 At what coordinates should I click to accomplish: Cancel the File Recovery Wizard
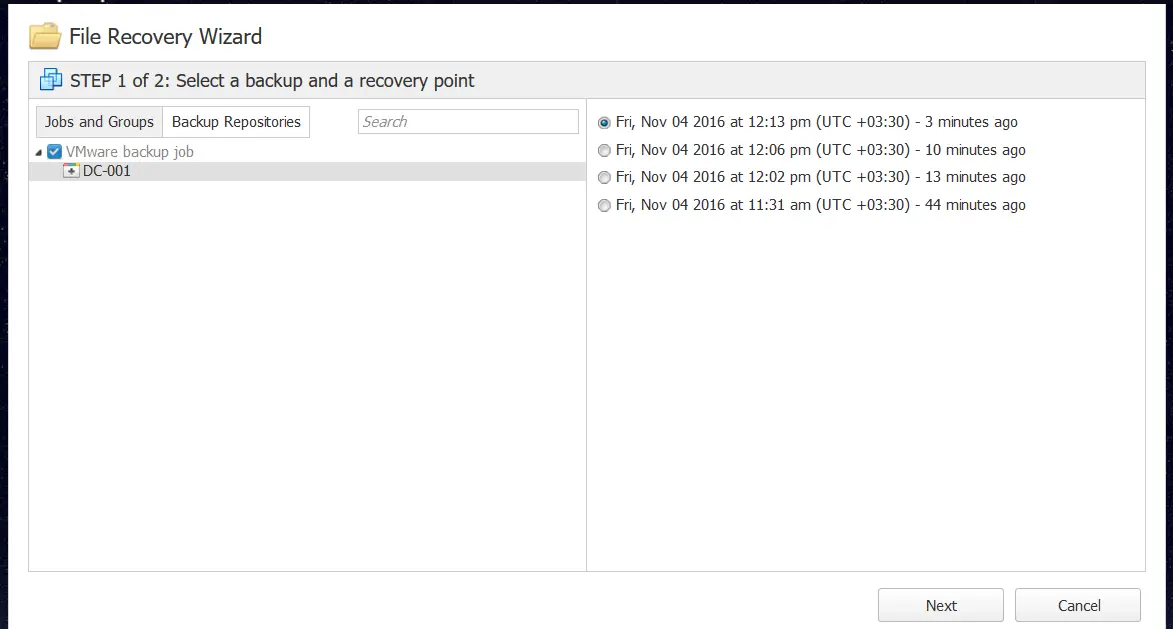pyautogui.click(x=1078, y=605)
